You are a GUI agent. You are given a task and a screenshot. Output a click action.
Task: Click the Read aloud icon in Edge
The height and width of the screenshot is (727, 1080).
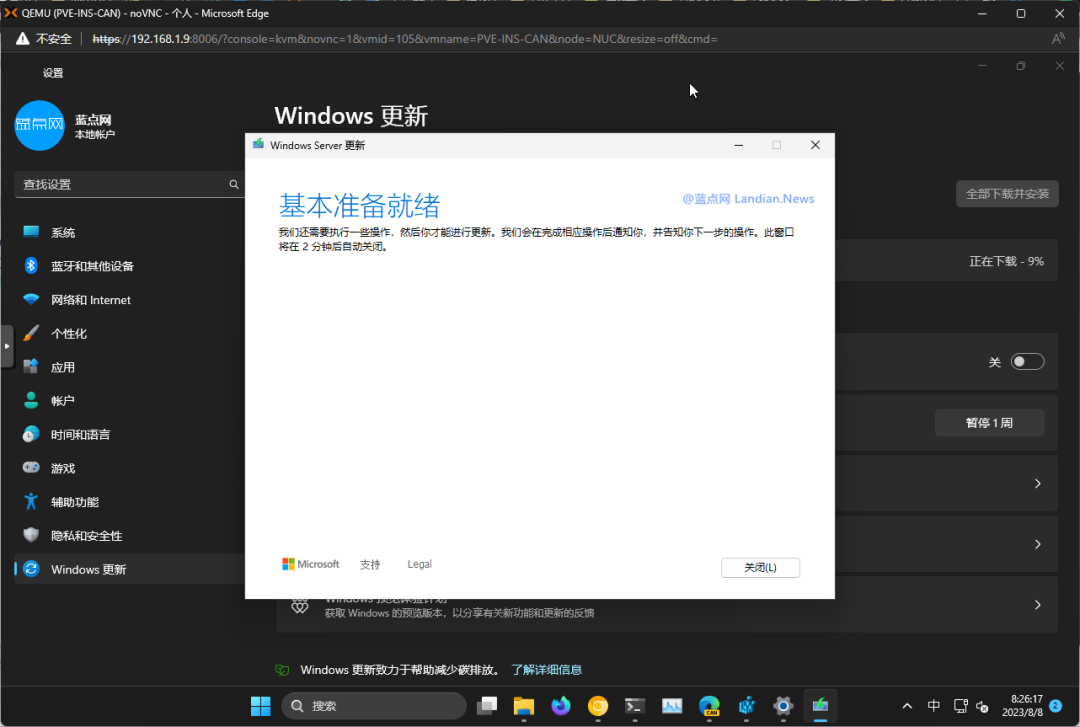click(x=1058, y=39)
